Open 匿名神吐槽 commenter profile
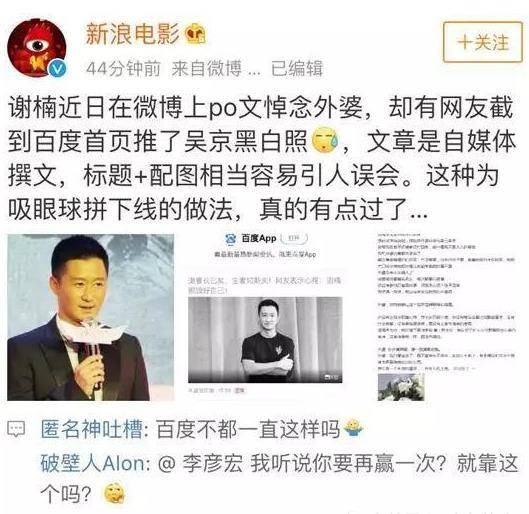This screenshot has height=514, width=529. click(x=91, y=429)
